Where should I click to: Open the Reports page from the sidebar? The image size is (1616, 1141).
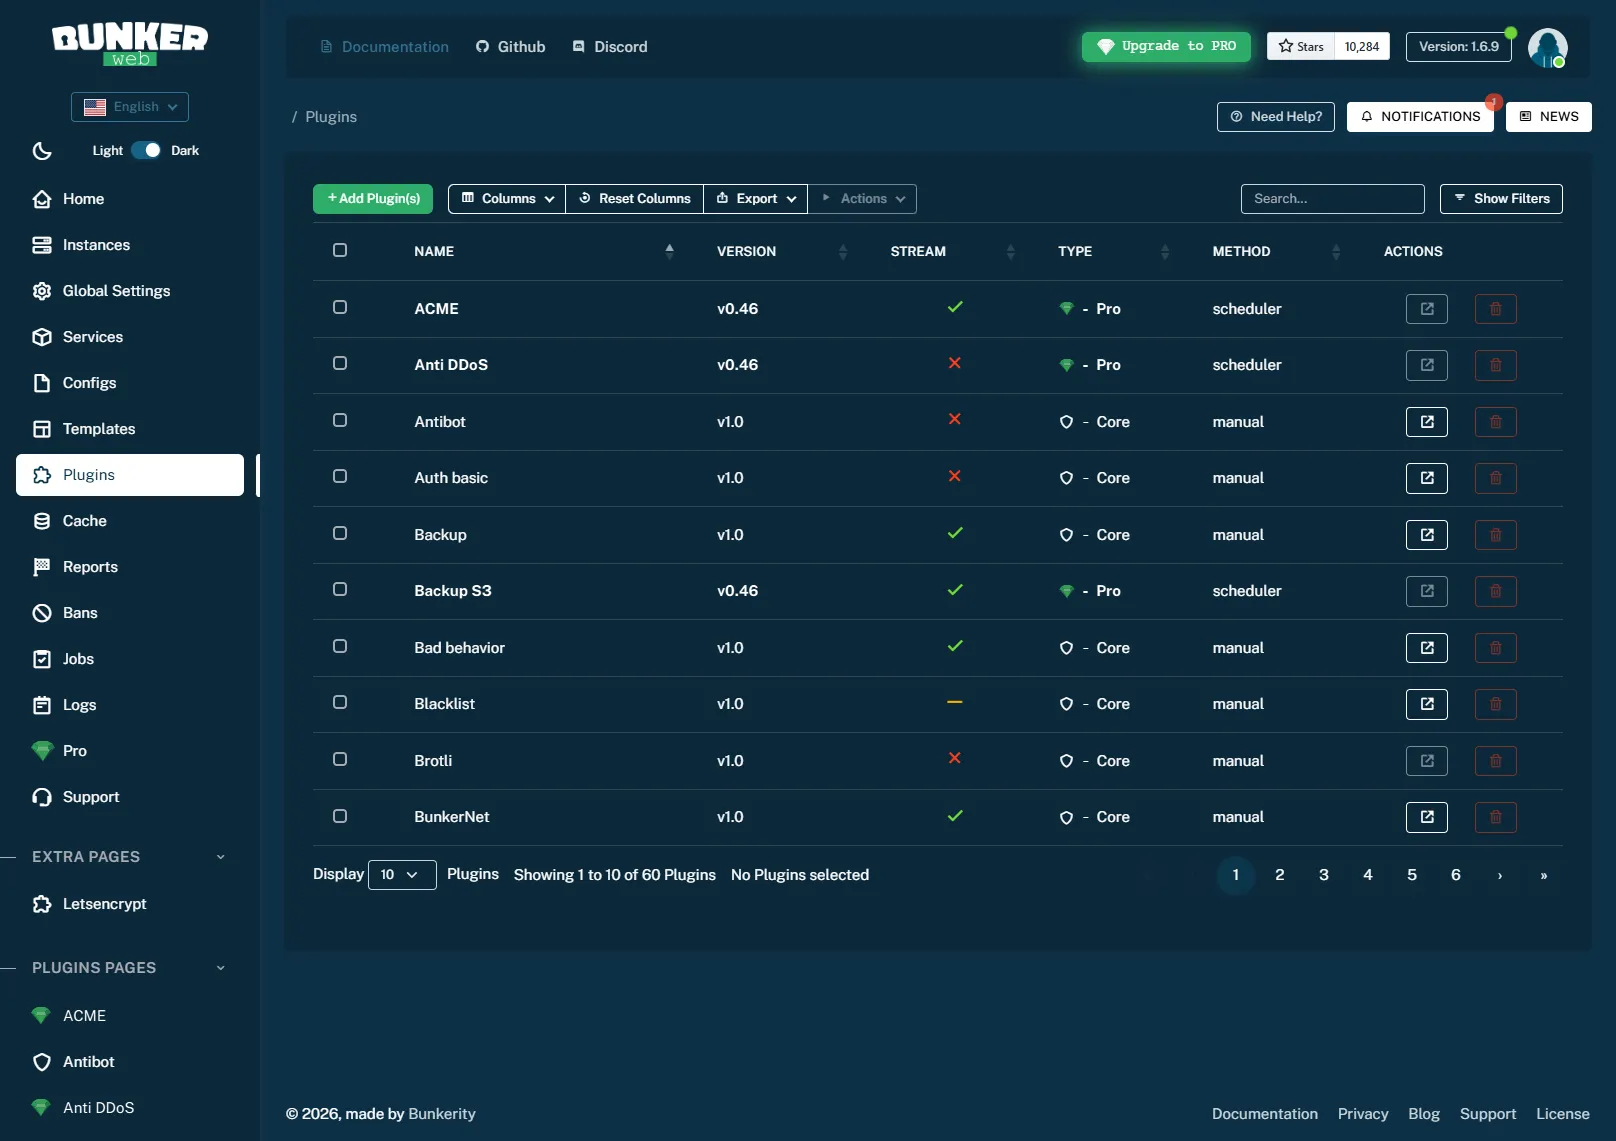(x=89, y=566)
